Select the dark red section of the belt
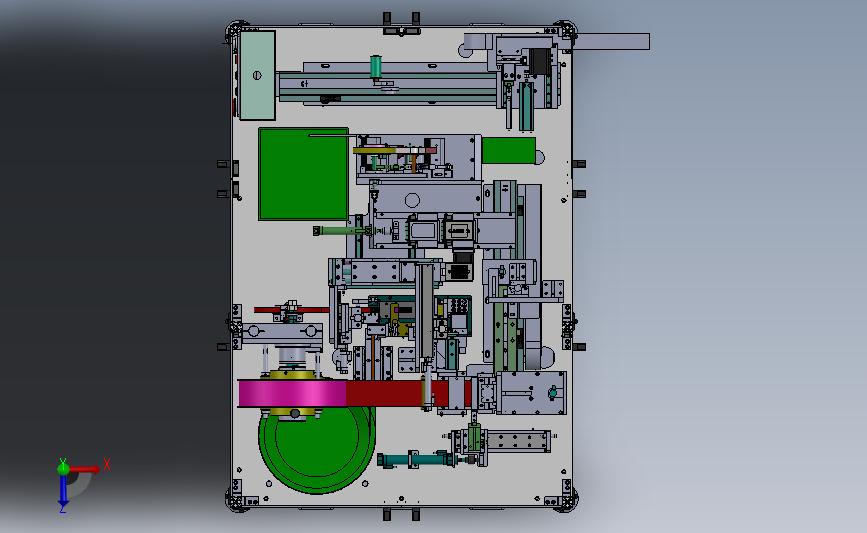867x533 pixels. click(x=384, y=393)
